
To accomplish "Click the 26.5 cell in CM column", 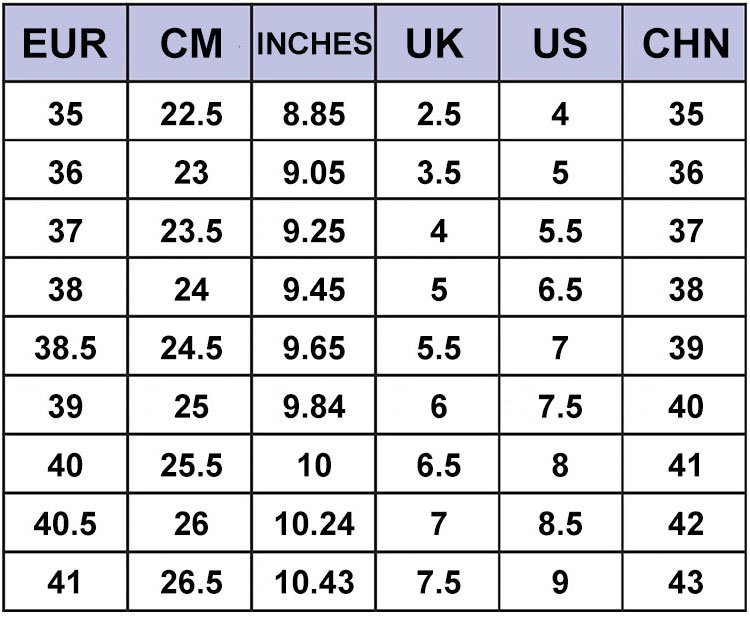I will pos(191,582).
